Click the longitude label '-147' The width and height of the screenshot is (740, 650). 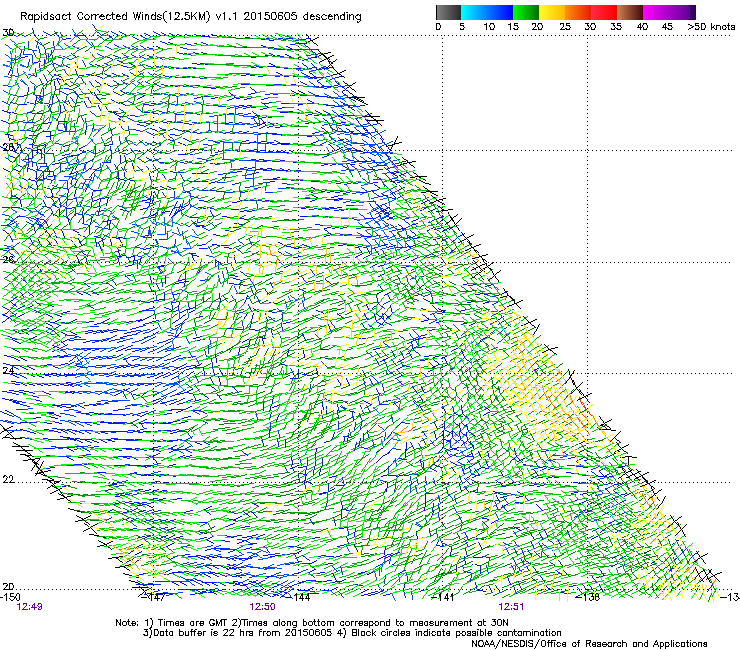coord(154,597)
